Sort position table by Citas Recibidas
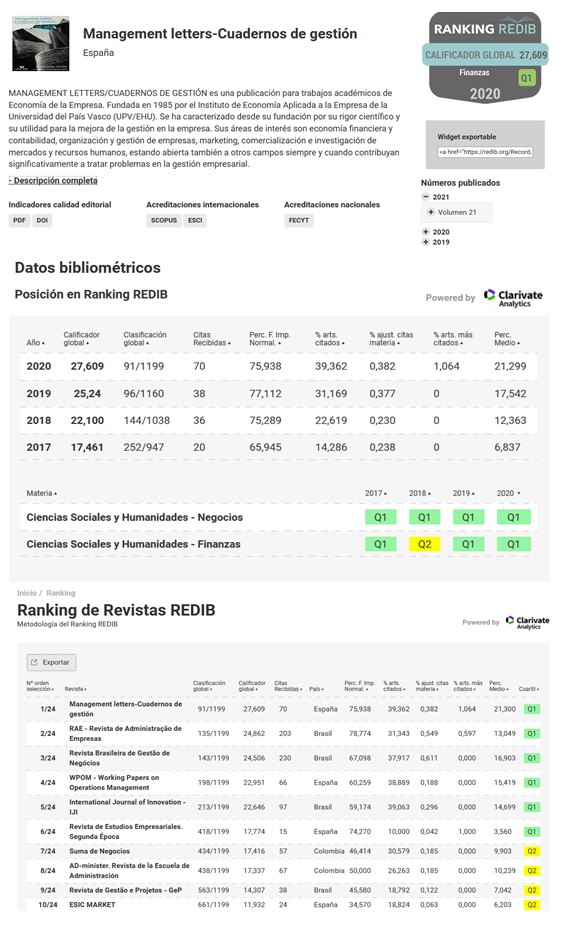568x926 pixels. click(x=211, y=338)
